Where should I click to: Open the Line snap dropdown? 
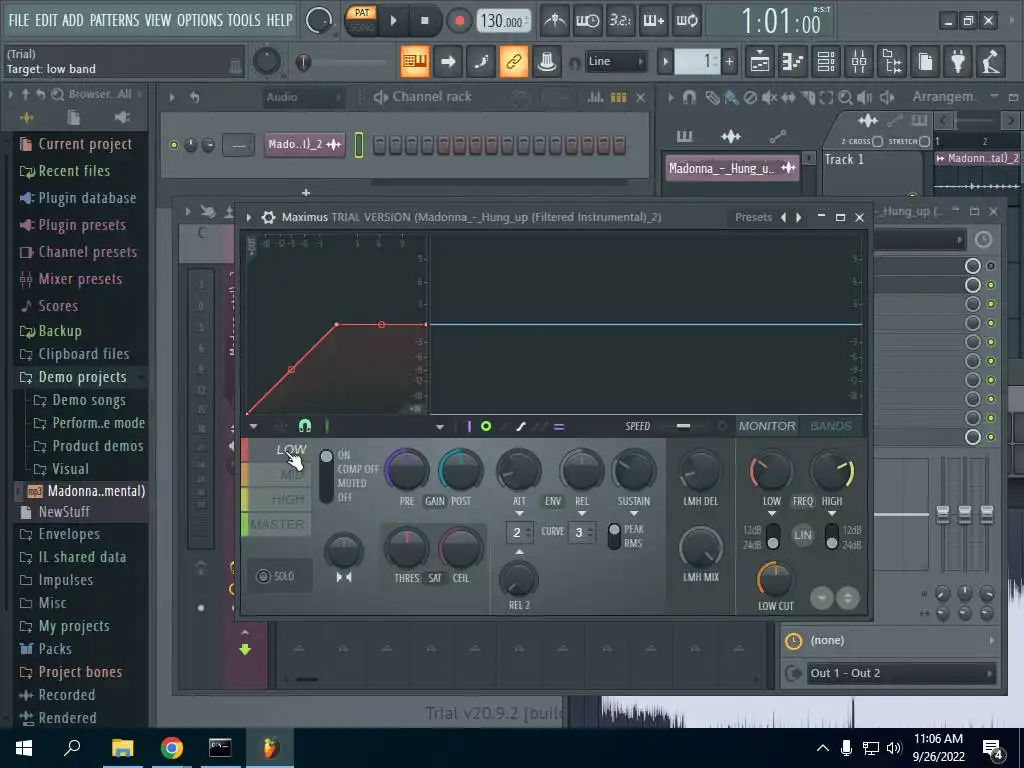click(x=615, y=61)
